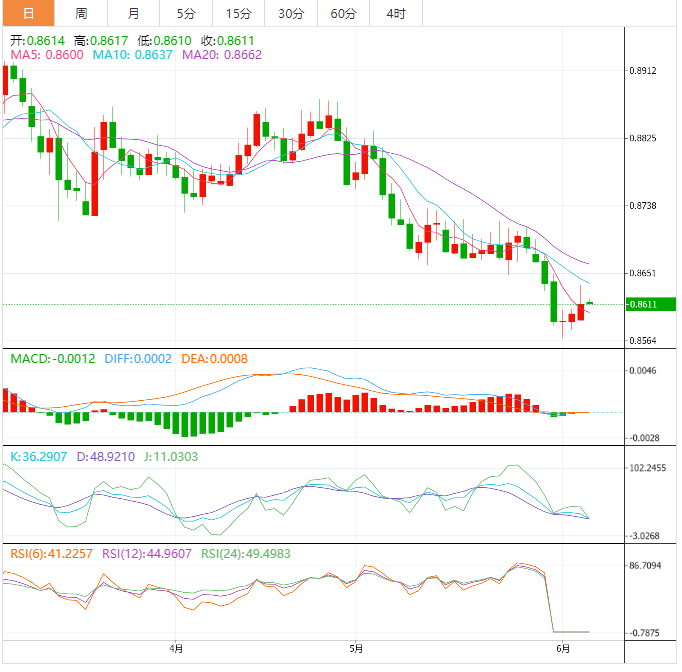Select the 60分 timeframe tab

tap(343, 13)
